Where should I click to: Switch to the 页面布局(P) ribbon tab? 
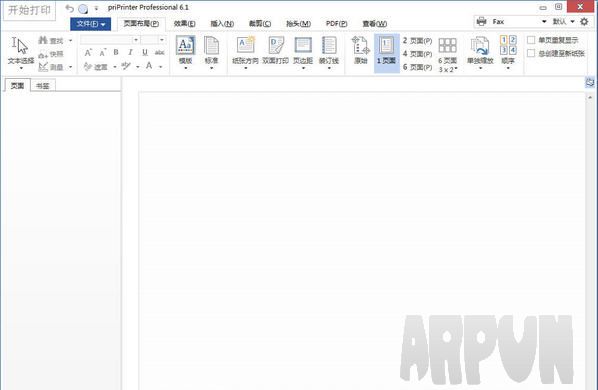click(141, 24)
